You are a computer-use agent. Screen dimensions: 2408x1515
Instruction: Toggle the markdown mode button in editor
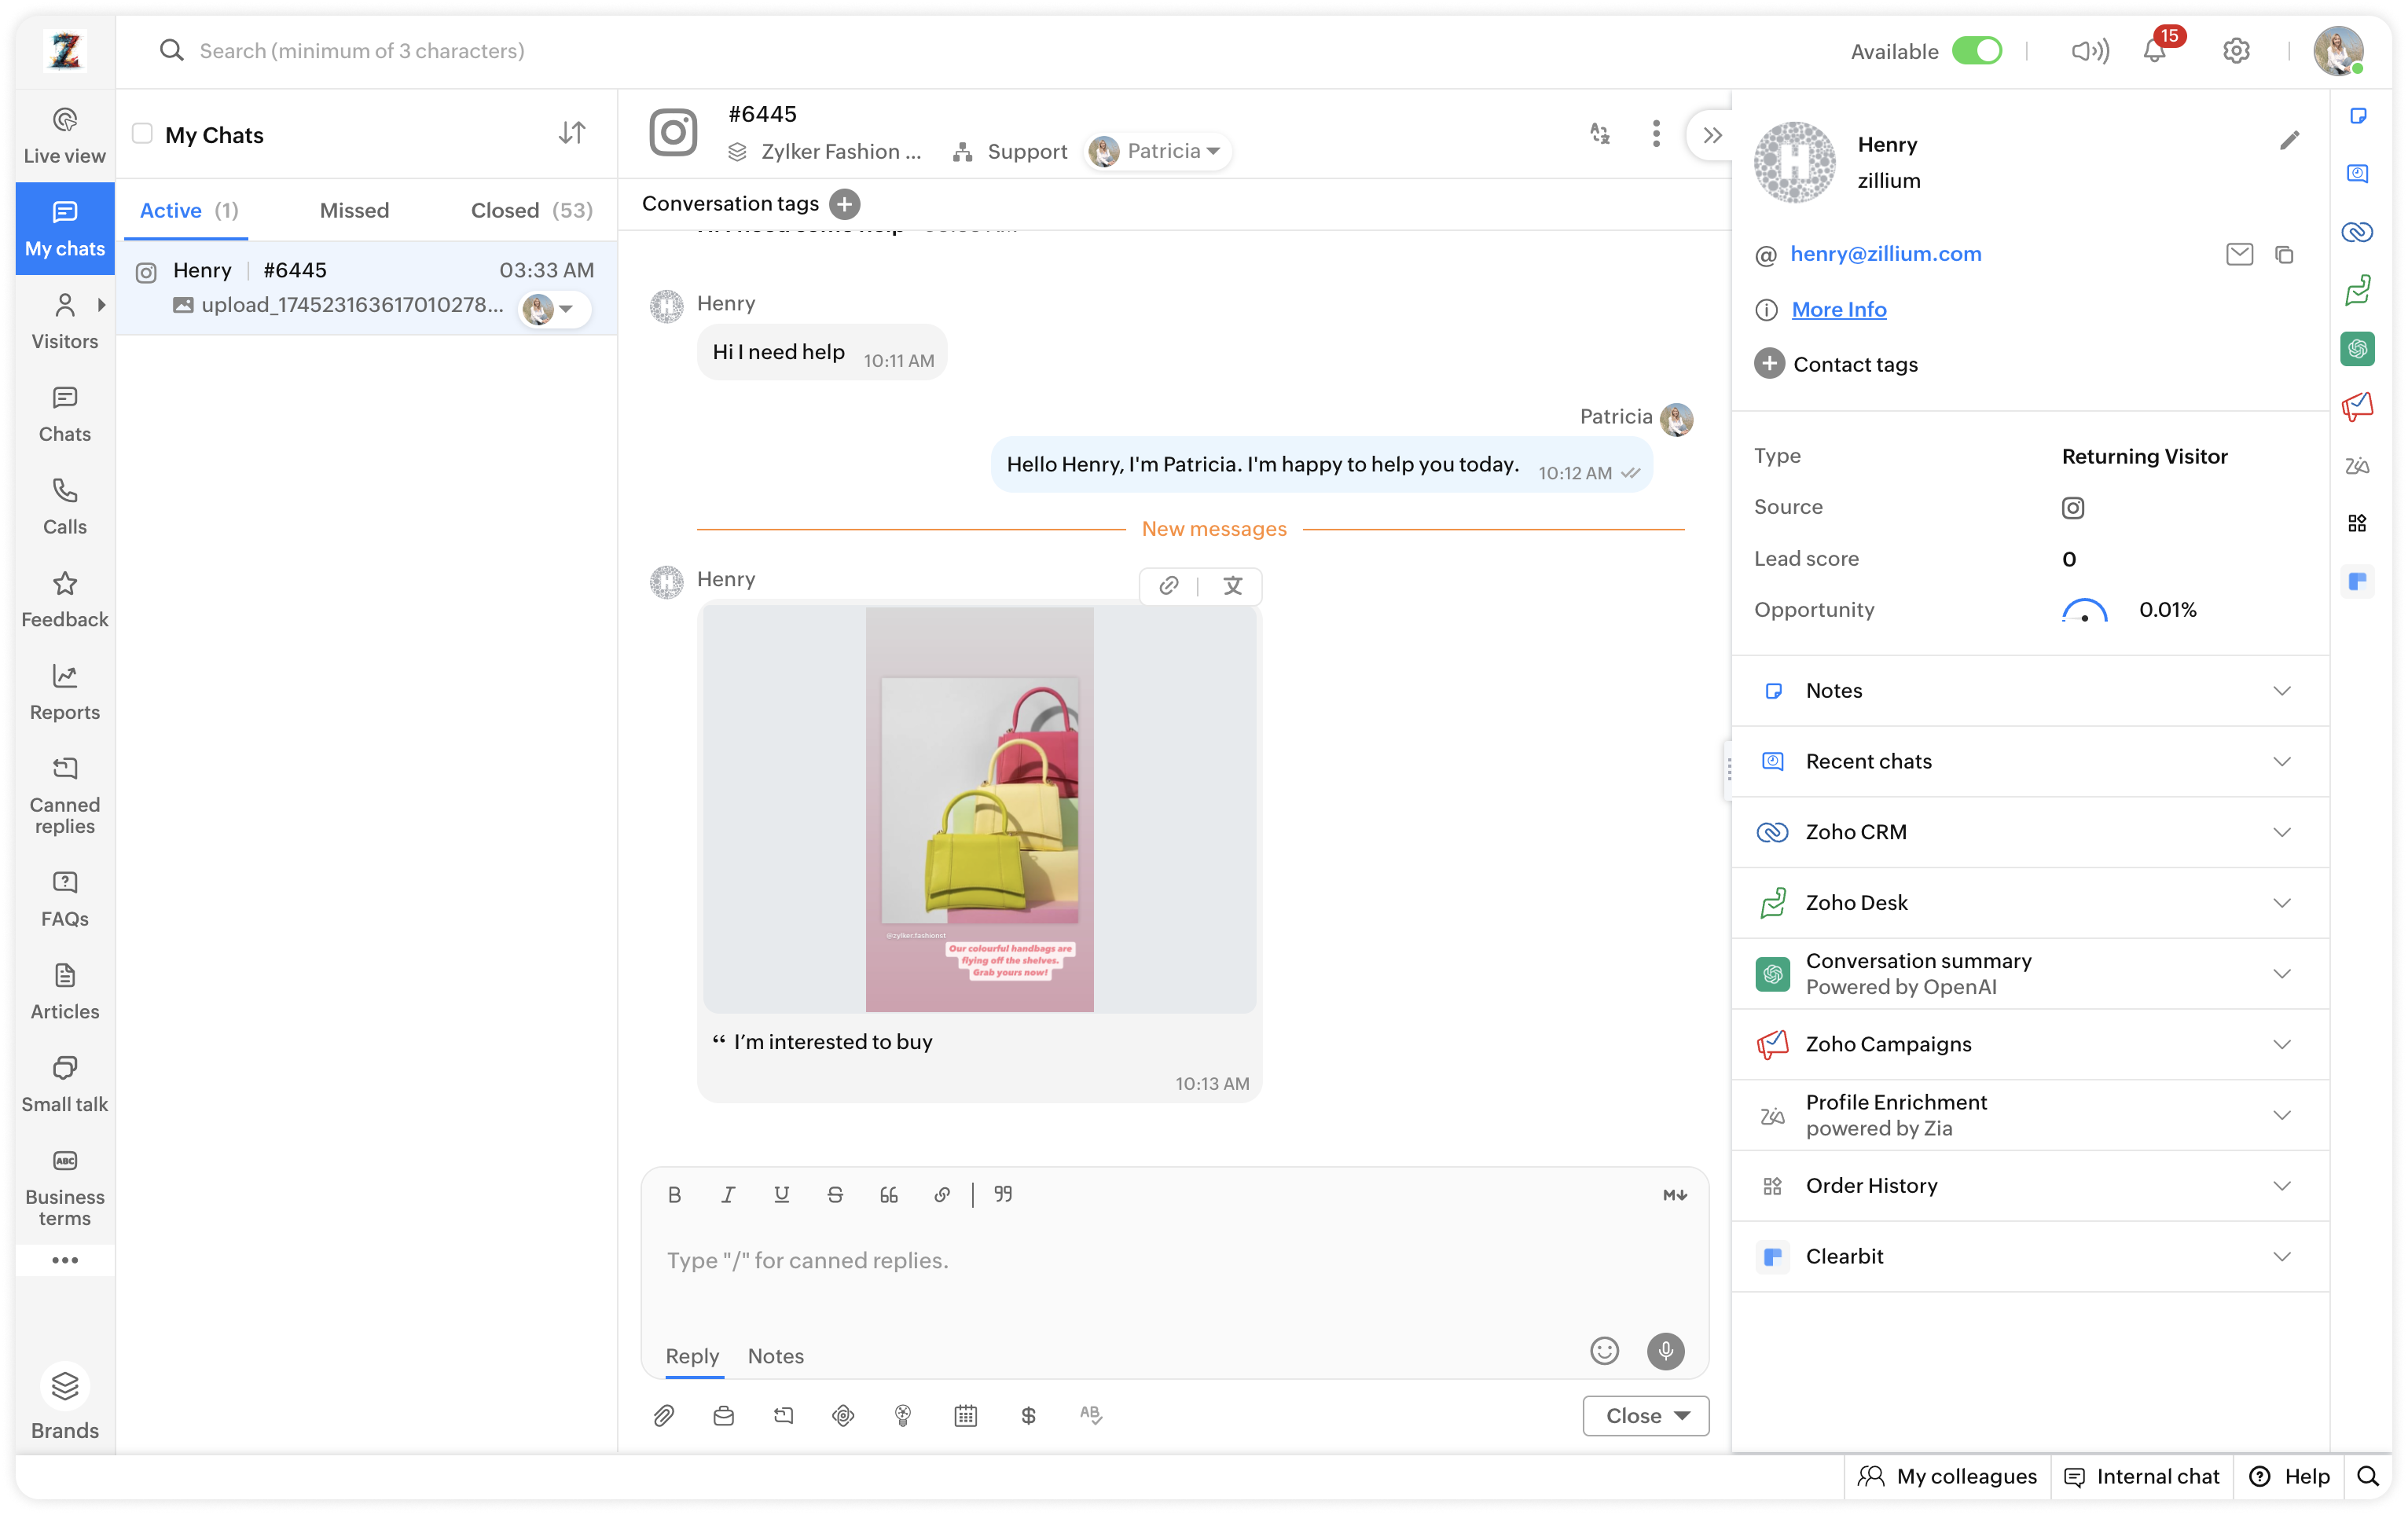[1675, 1194]
